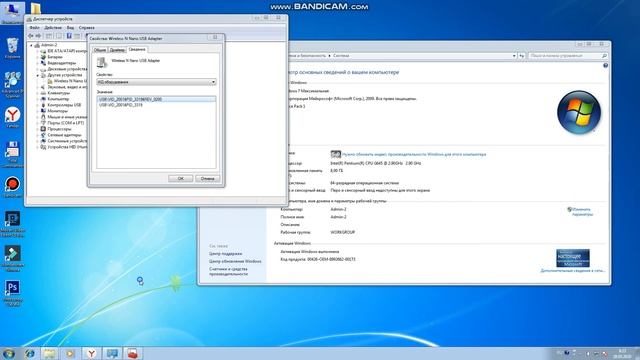Open the folder icon on desktop top row
The height and width of the screenshot is (360, 640).
[36, 9]
